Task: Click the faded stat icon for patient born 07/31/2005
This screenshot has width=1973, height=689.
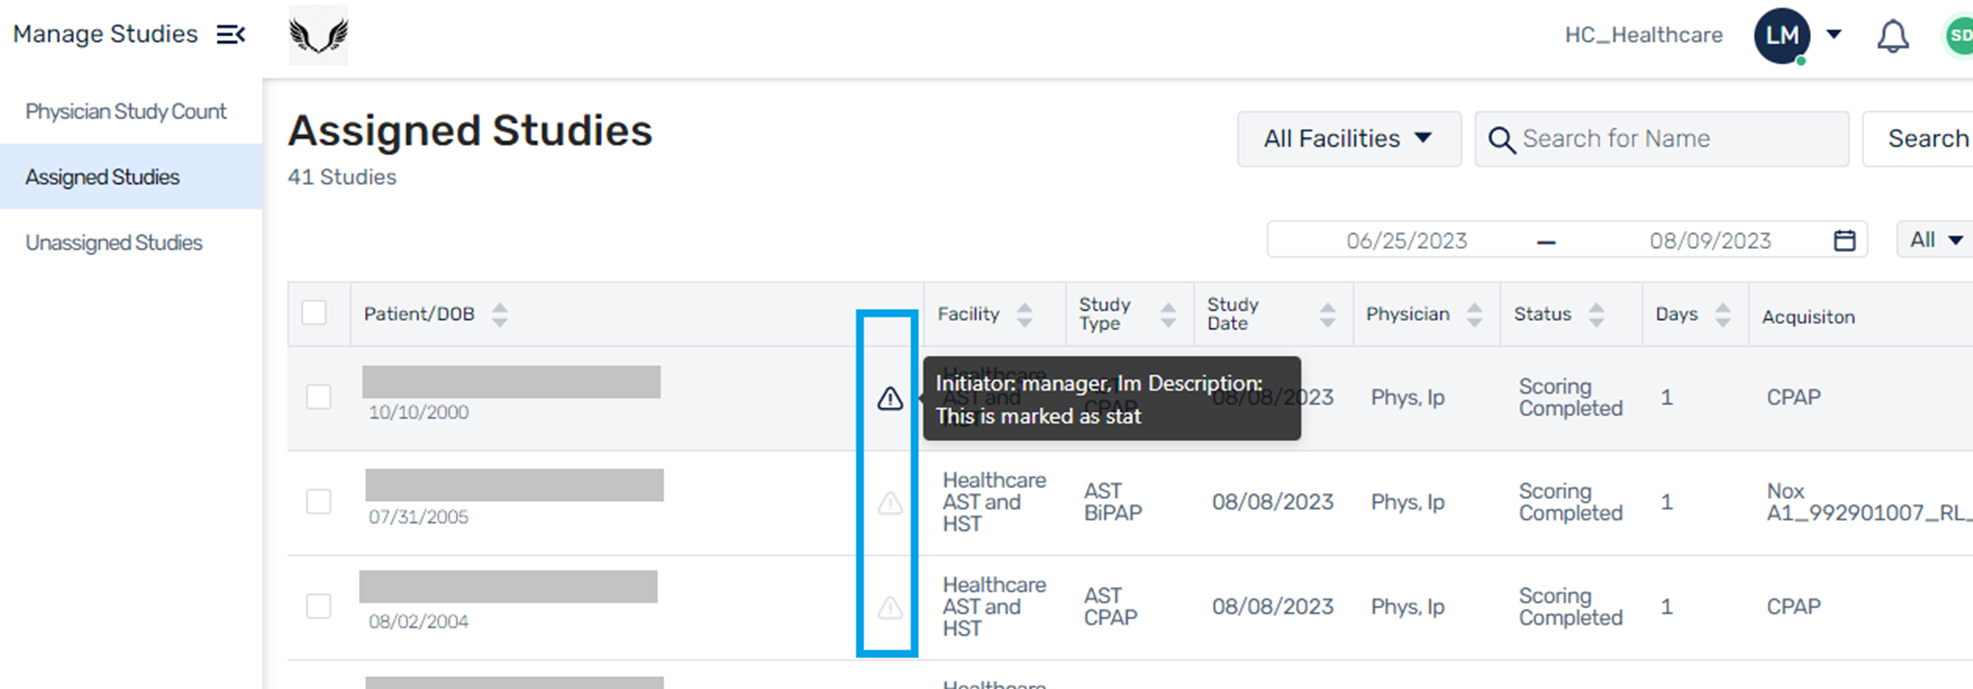Action: click(x=890, y=503)
